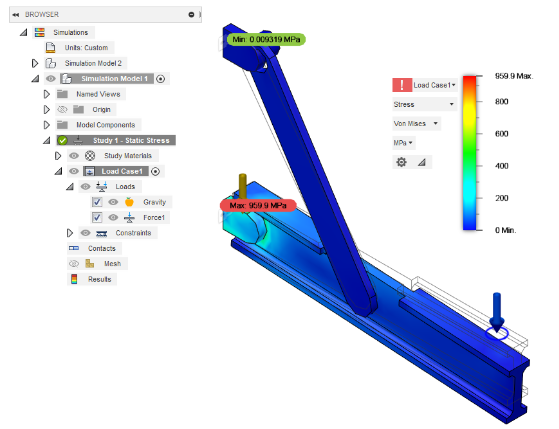This screenshot has height=429, width=559.
Task: Toggle visibility of Simulation Model 1
Action: 51,79
